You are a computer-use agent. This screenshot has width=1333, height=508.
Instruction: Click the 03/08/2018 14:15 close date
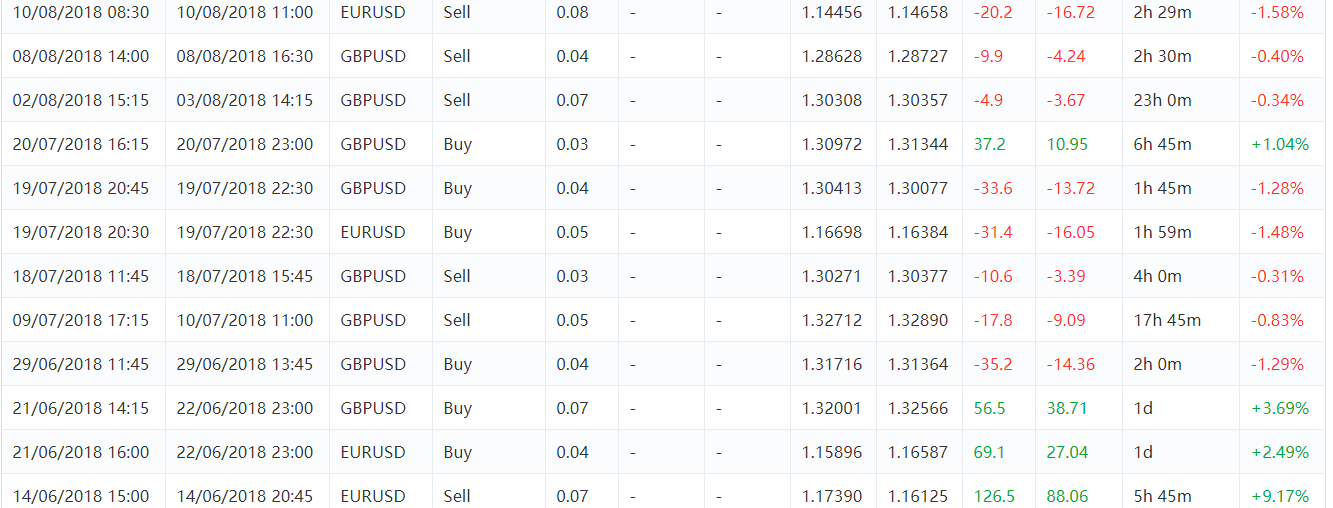click(244, 100)
